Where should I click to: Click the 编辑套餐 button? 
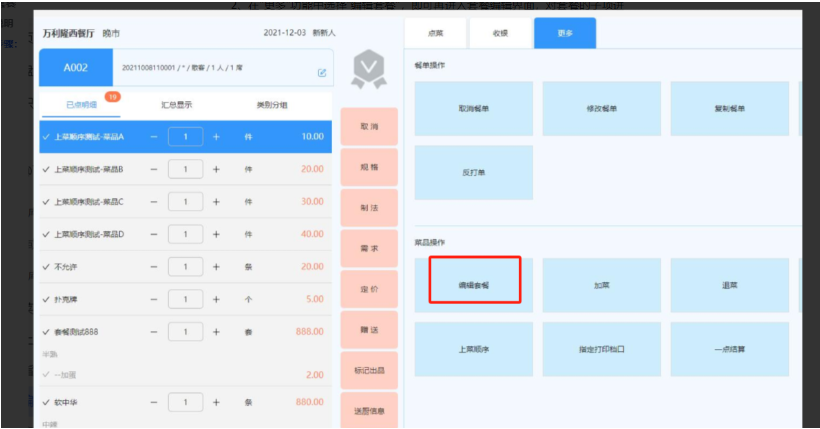click(474, 285)
